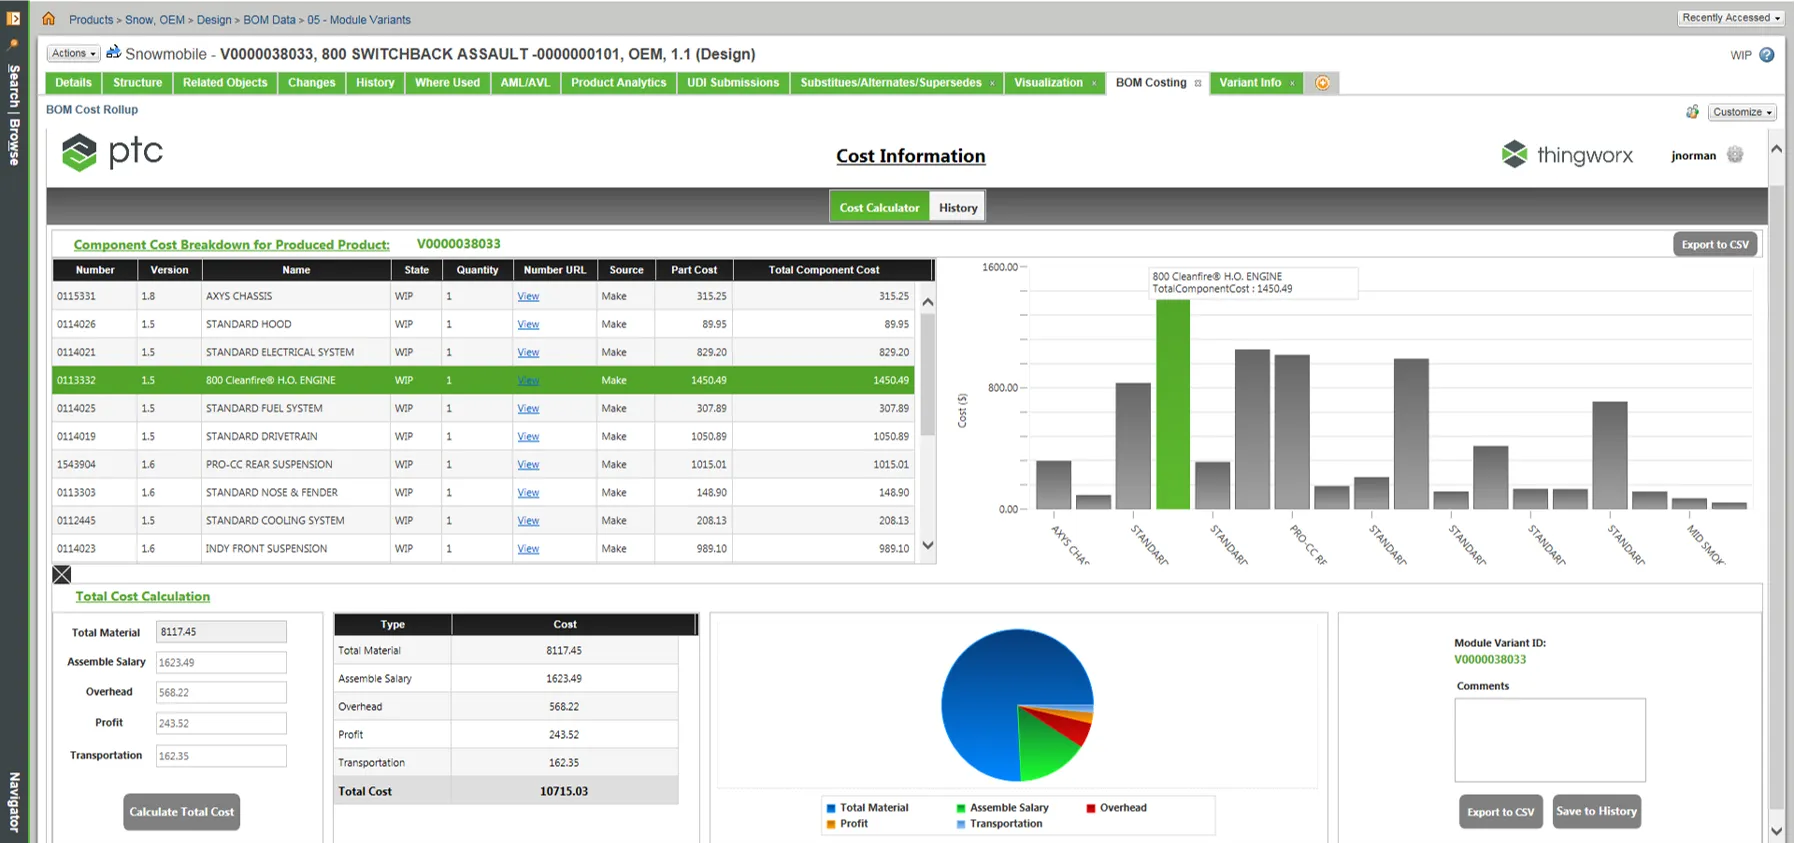Open View link for AXYS CHASSIS row
Image resolution: width=1795 pixels, height=843 pixels.
coord(528,297)
